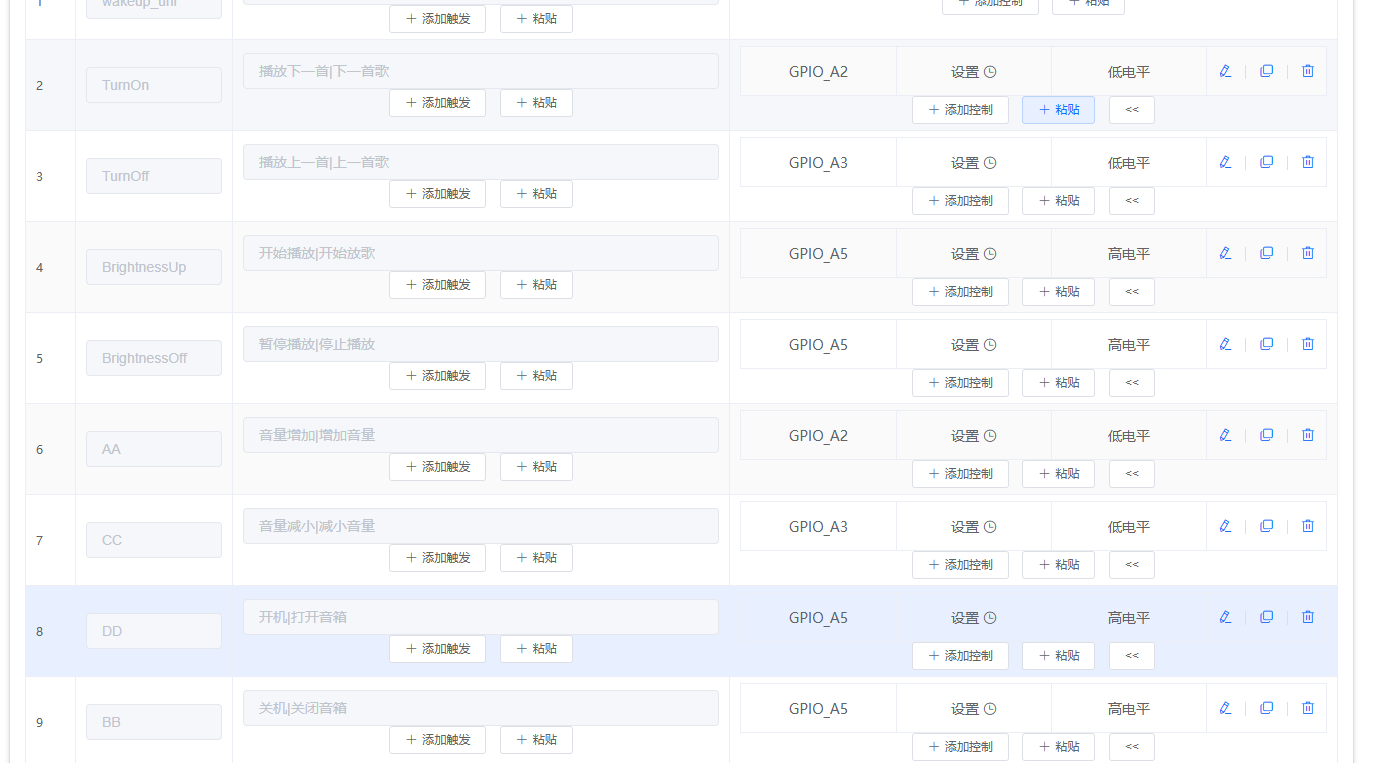This screenshot has height=763, width=1379.
Task: Select the 音量增加 trigger phrase field in AA row
Action: pos(480,434)
